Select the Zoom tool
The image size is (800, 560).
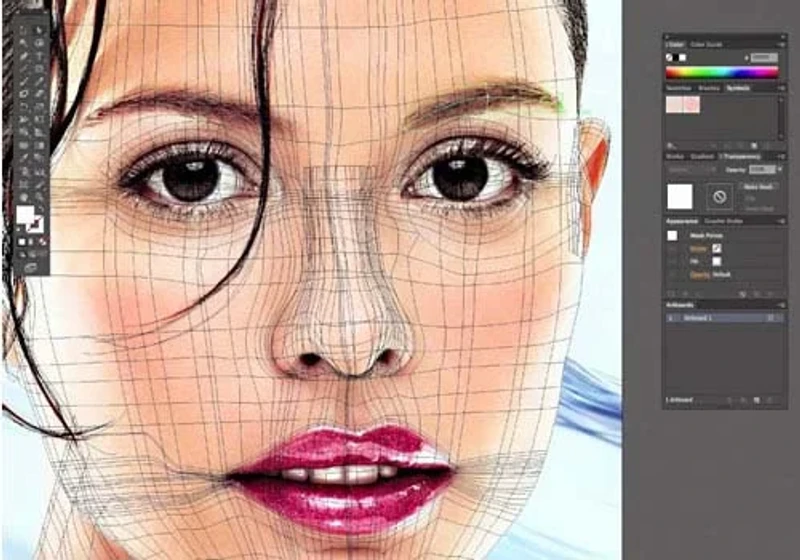39,196
